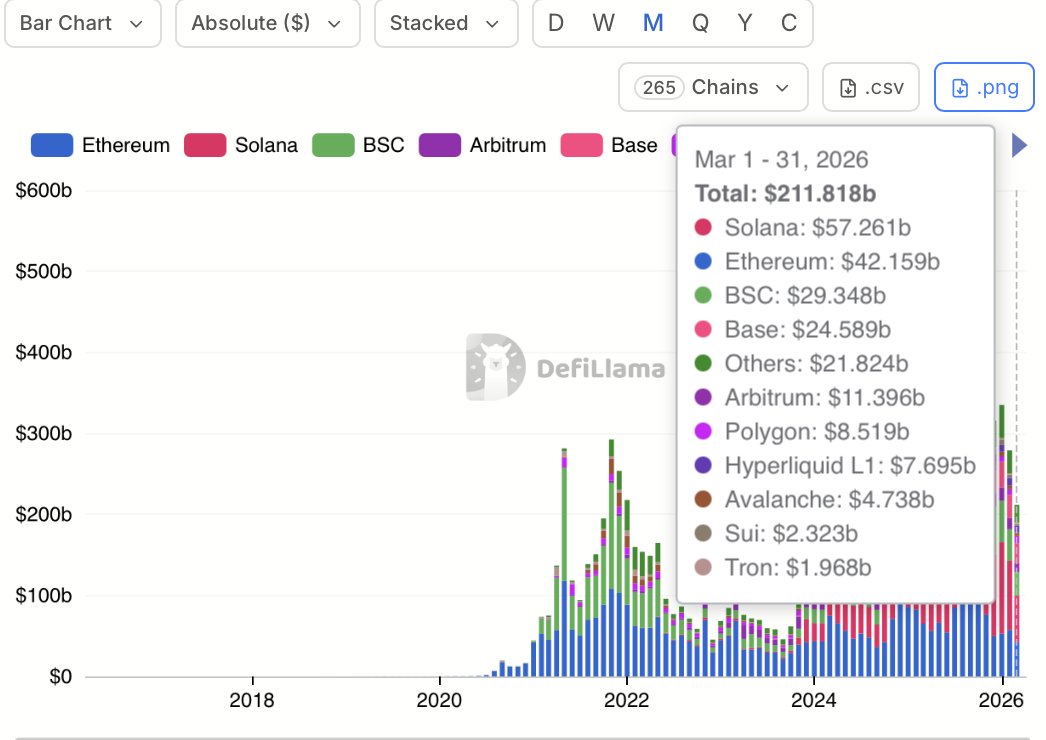1046x740 pixels.
Task: Download the chart as .png
Action: [984, 87]
